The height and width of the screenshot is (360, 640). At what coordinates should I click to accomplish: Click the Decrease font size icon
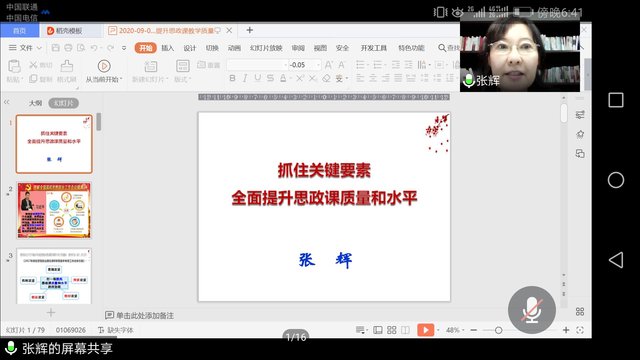(342, 64)
